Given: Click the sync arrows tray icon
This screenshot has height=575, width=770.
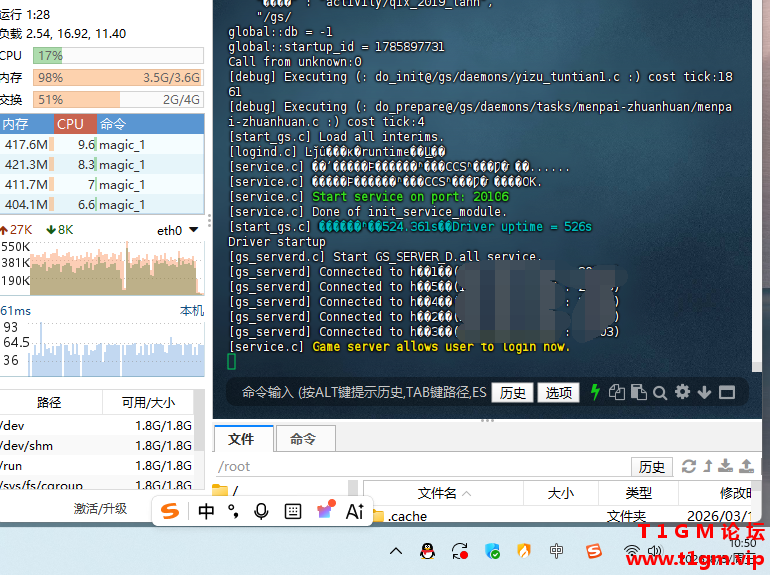Looking at the screenshot, I should click(460, 551).
